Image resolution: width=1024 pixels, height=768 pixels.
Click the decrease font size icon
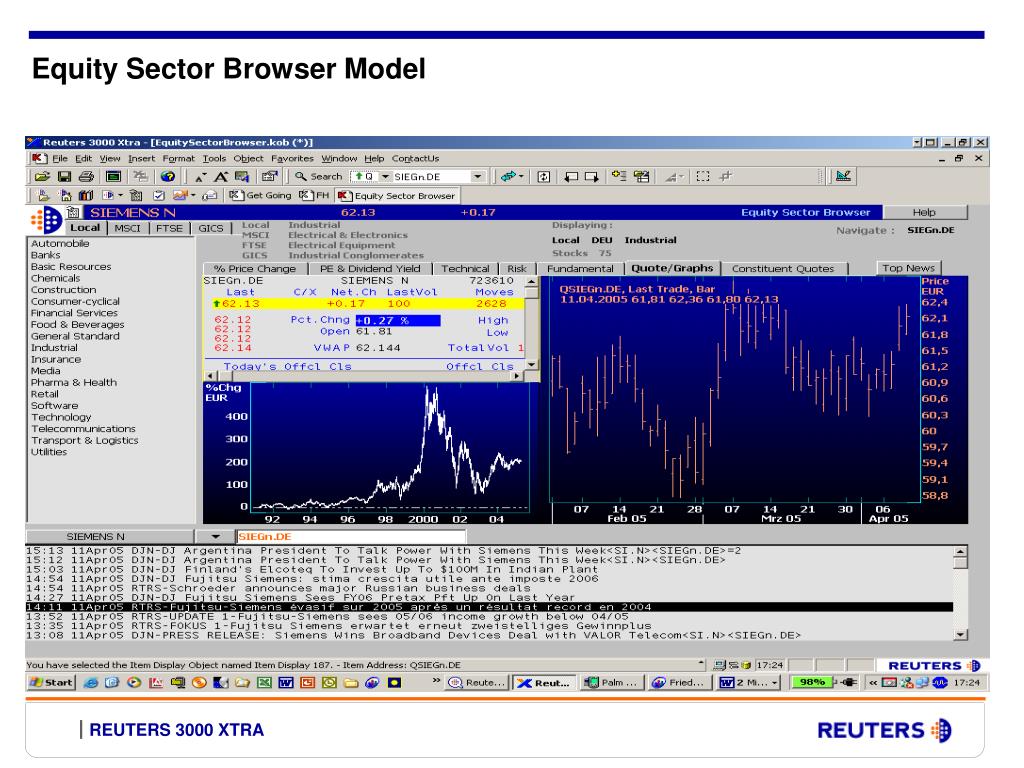coord(200,176)
